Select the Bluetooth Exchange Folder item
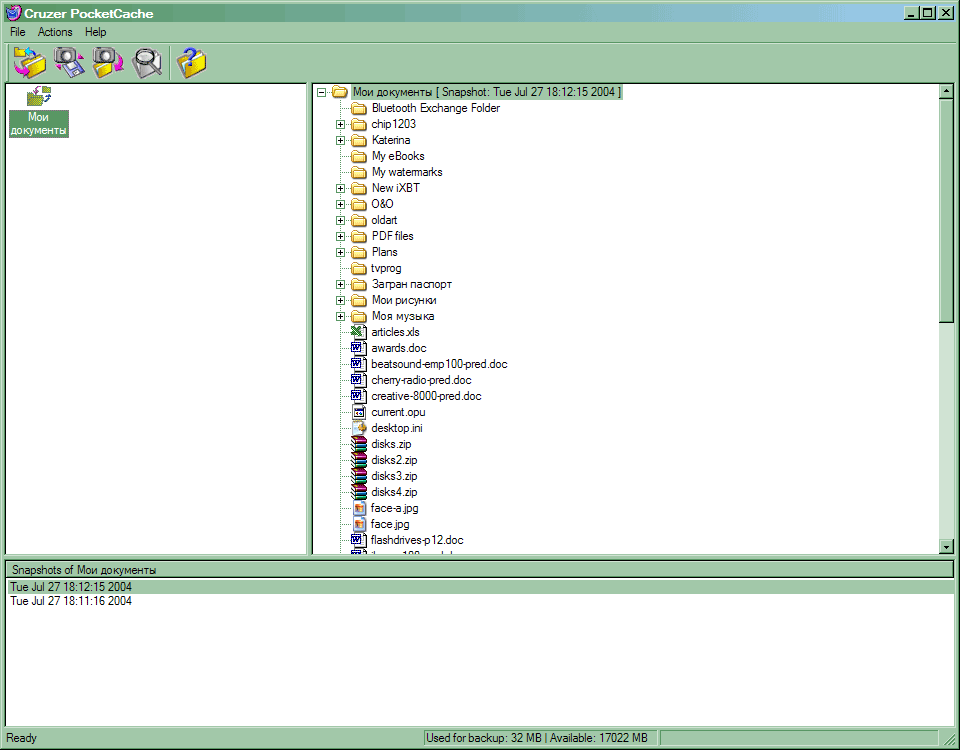Viewport: 960px width, 750px height. [x=435, y=108]
